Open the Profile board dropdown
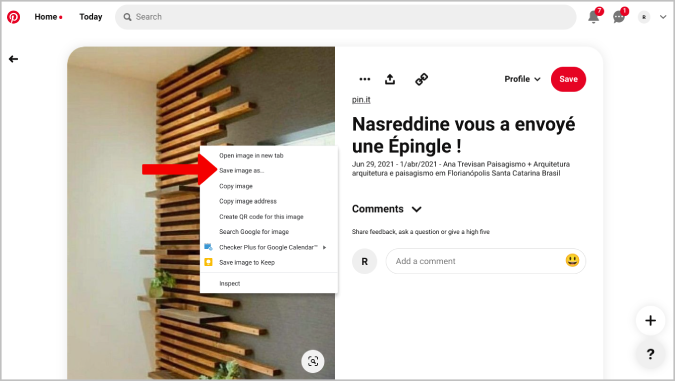Viewport: 675px width, 381px height. pyautogui.click(x=522, y=79)
